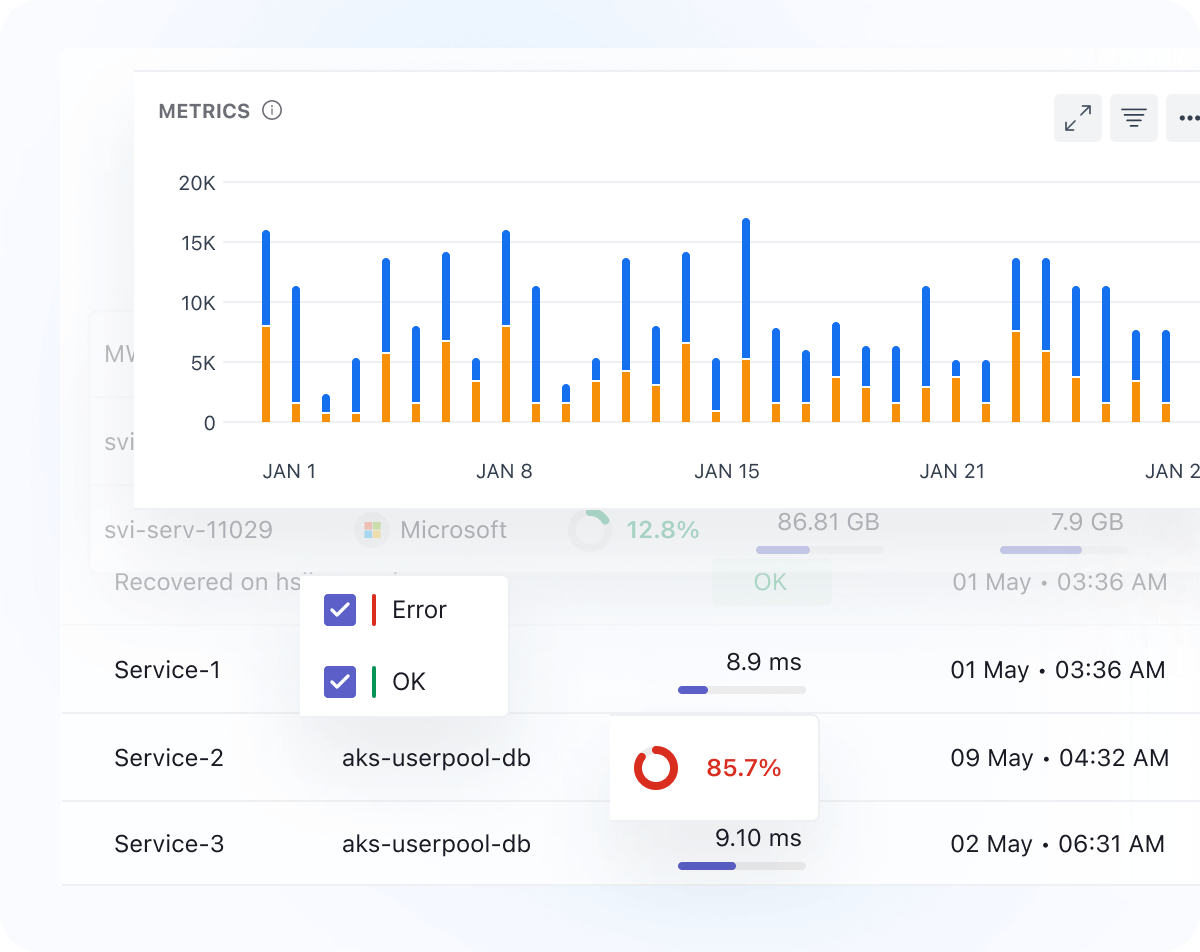Screen dimensions: 1200x952
Task: Click the JAN 15 axis label
Action: pyautogui.click(x=727, y=471)
